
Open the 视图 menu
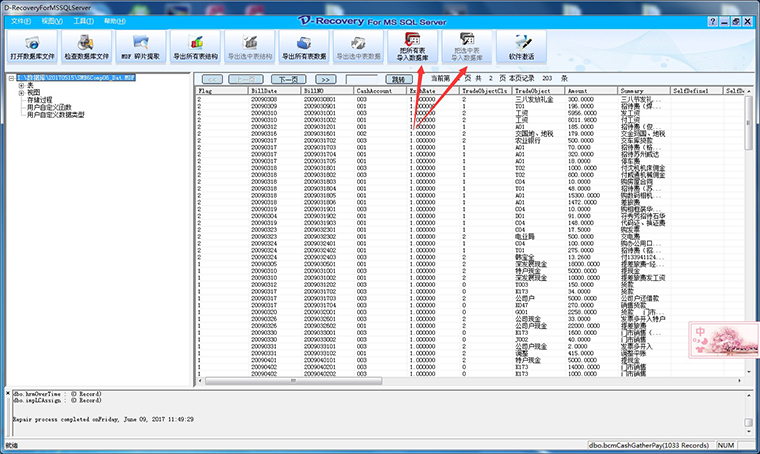click(51, 21)
